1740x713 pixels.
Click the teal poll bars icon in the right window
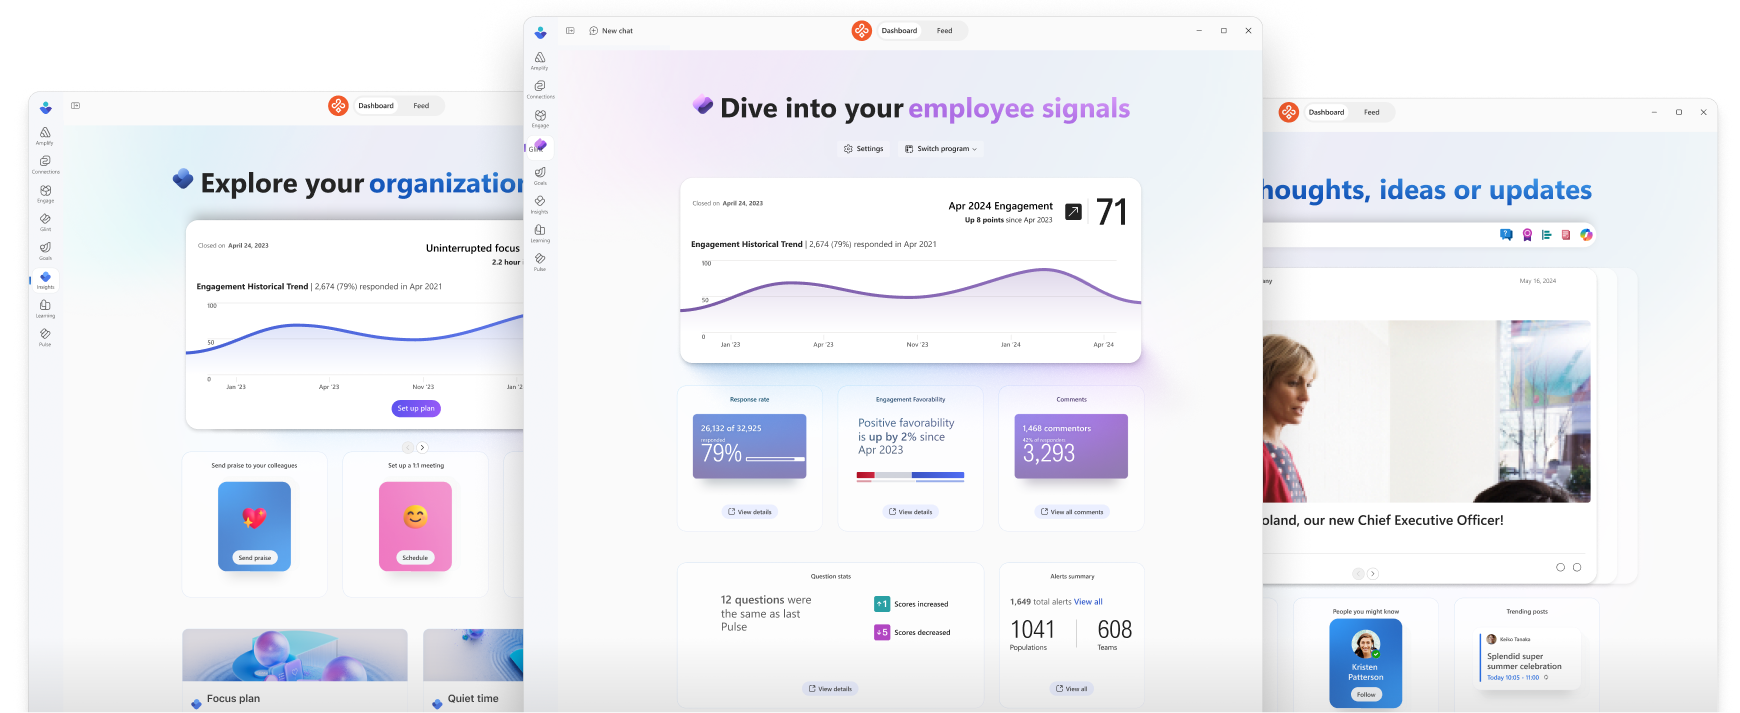(x=1547, y=235)
